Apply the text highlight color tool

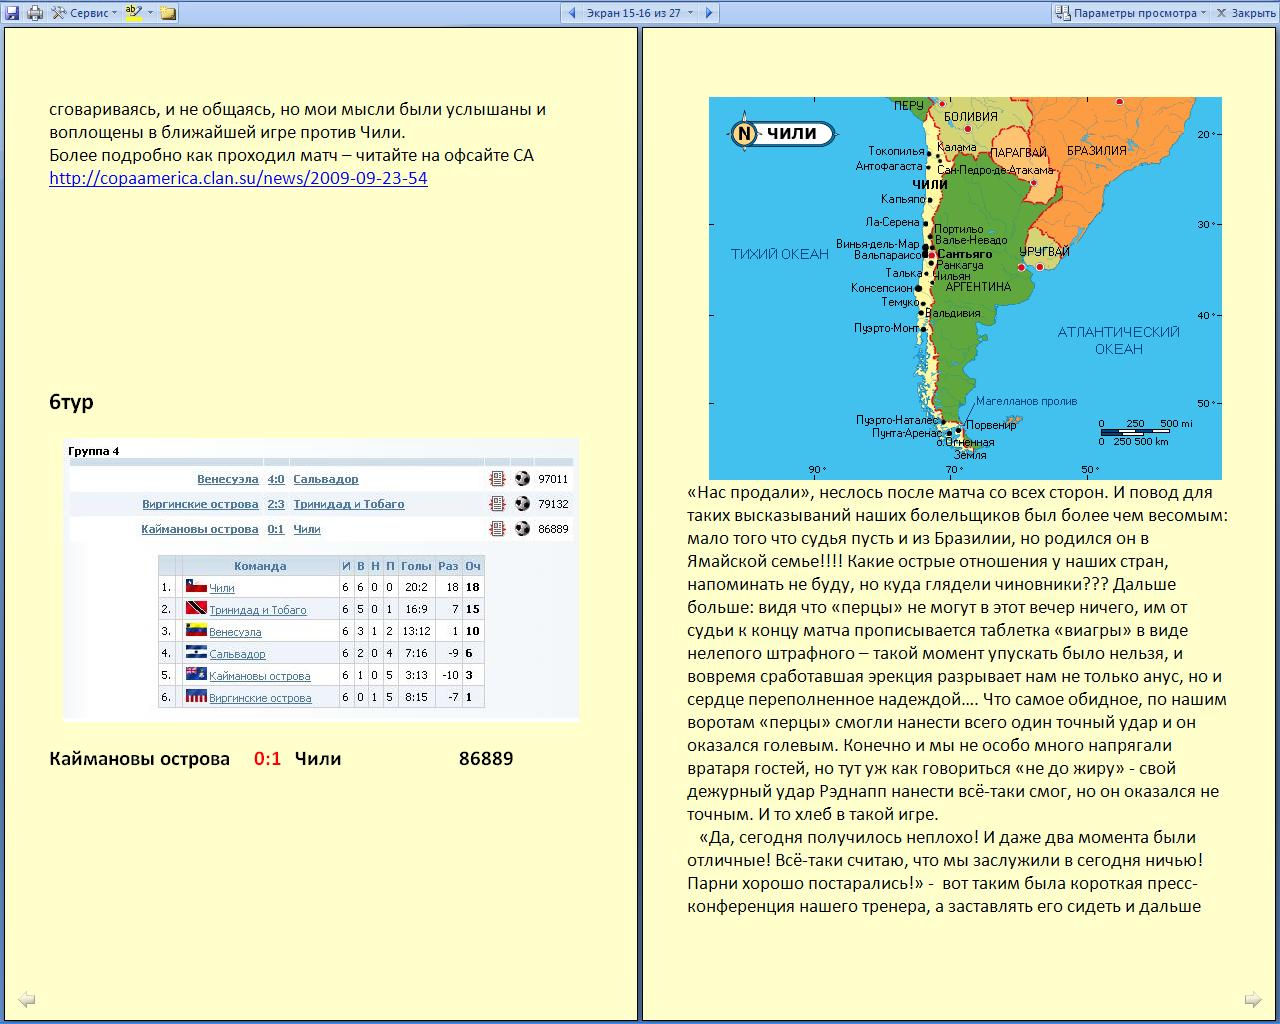point(134,13)
